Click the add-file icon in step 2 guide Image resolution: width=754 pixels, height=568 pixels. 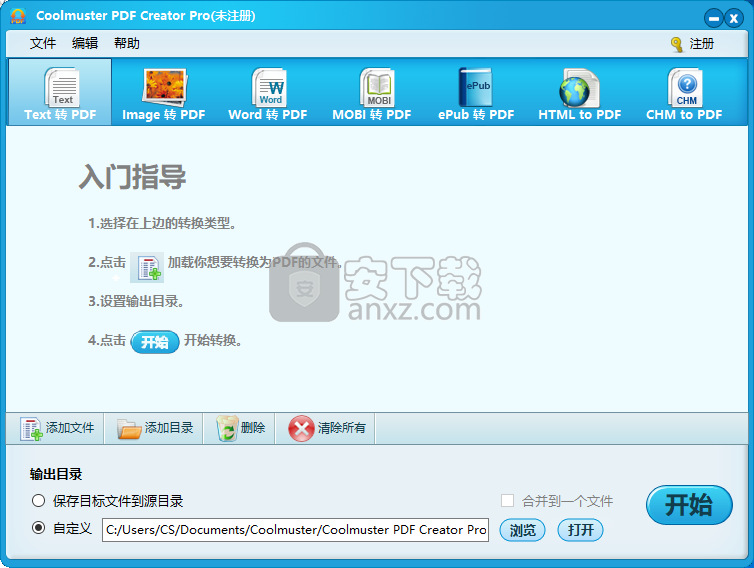(x=147, y=267)
